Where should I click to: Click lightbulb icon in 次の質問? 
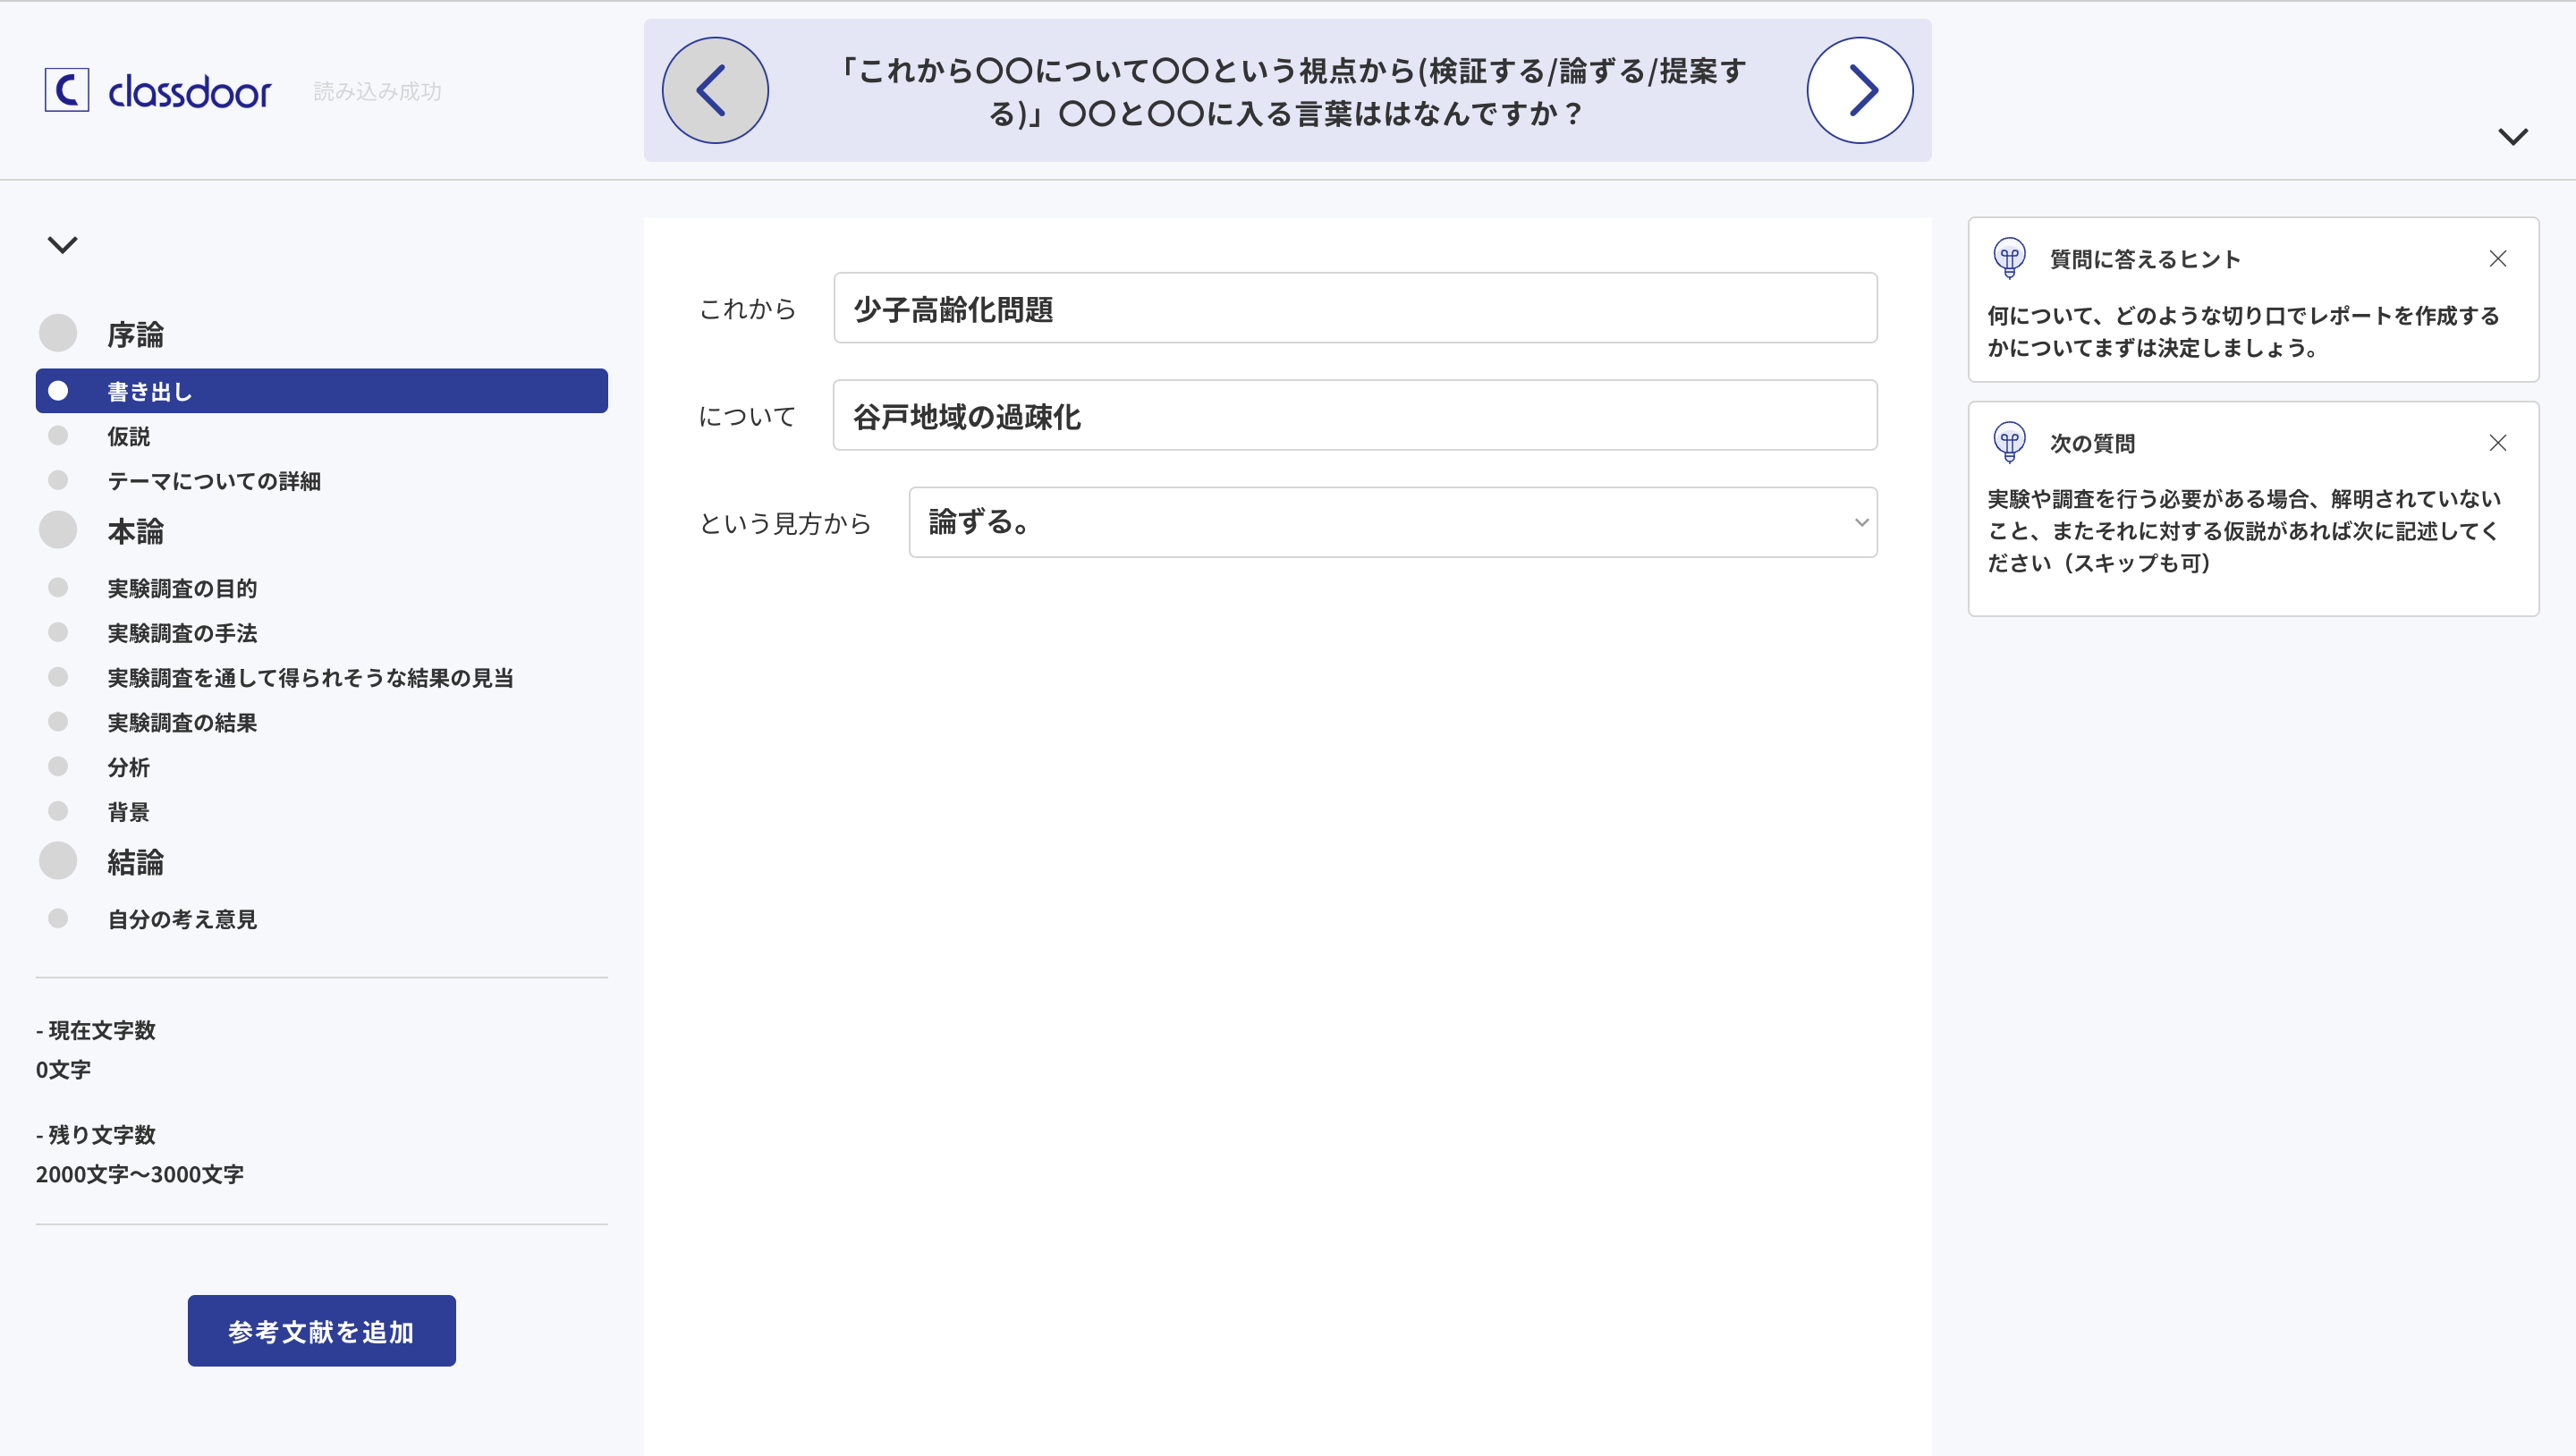tap(2009, 442)
